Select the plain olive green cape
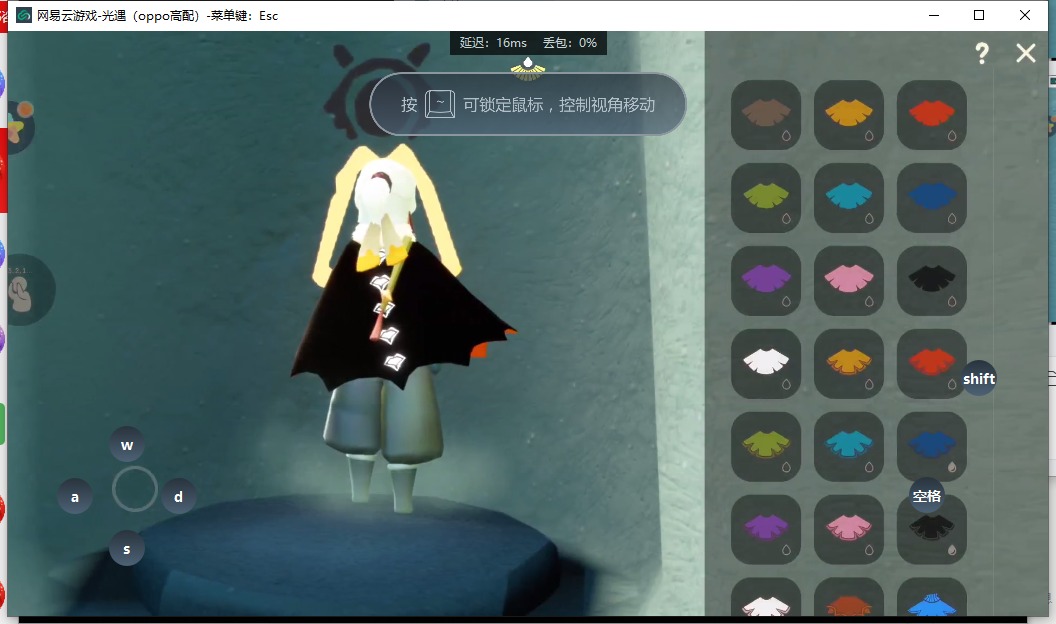This screenshot has height=624, width=1056. pos(766,198)
